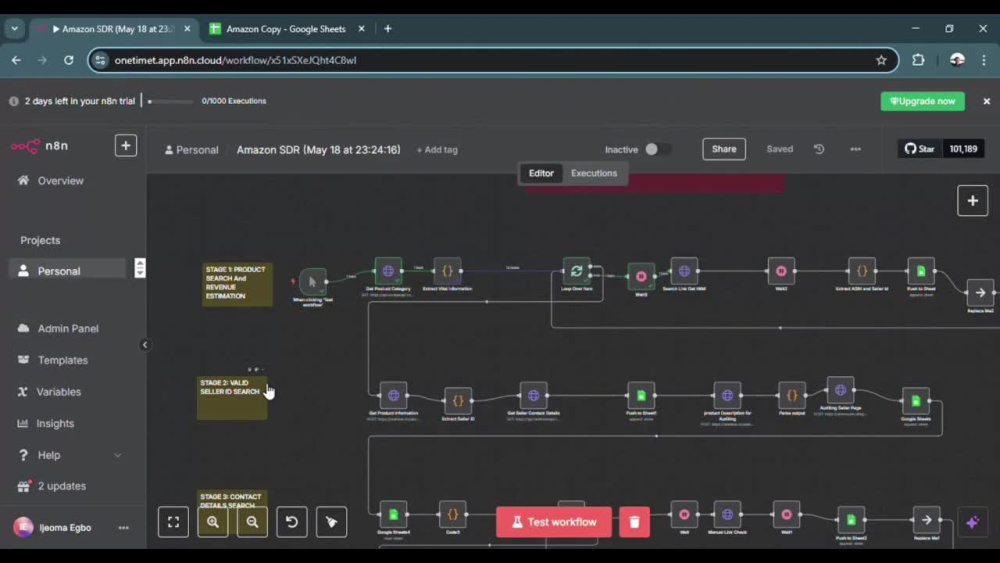This screenshot has height=563, width=1000.
Task: Open the Personal project
Action: pyautogui.click(x=67, y=271)
